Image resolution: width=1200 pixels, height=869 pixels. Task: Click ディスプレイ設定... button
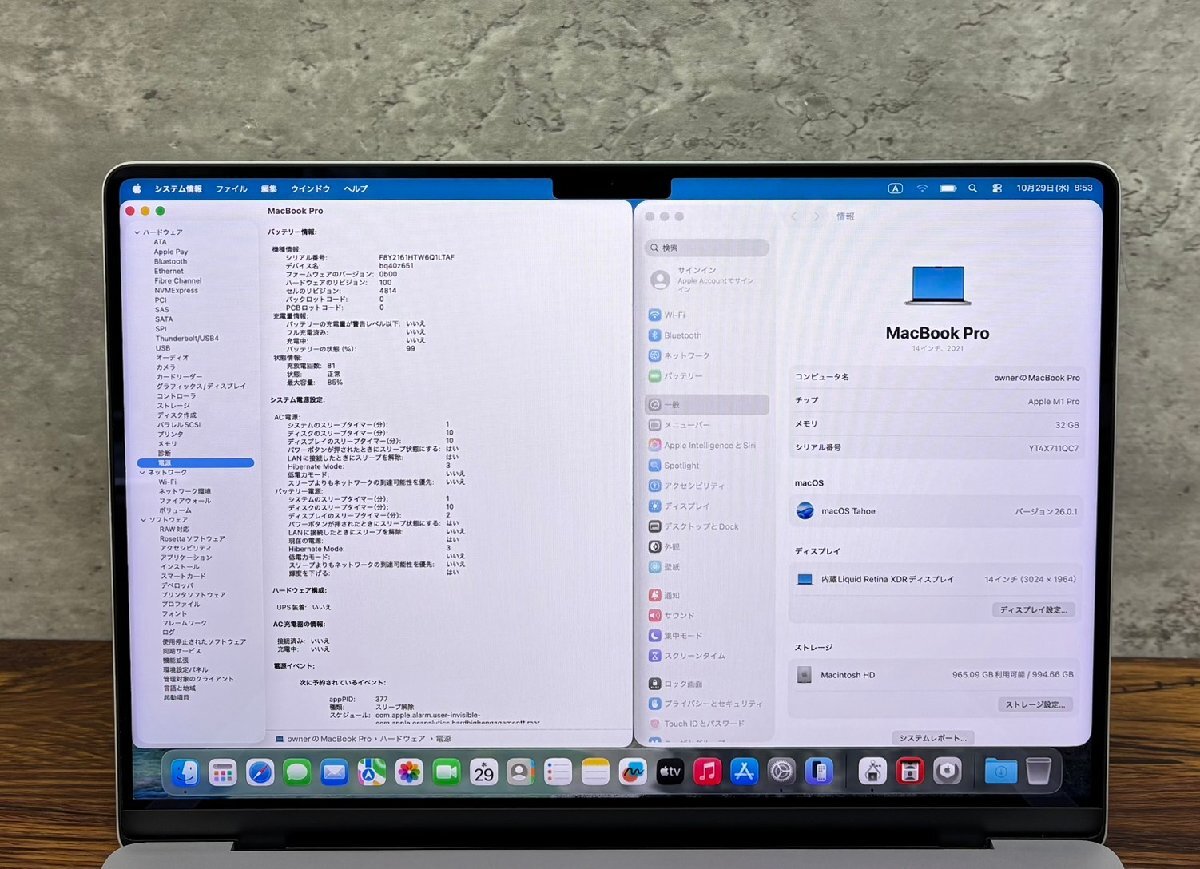tap(1034, 609)
